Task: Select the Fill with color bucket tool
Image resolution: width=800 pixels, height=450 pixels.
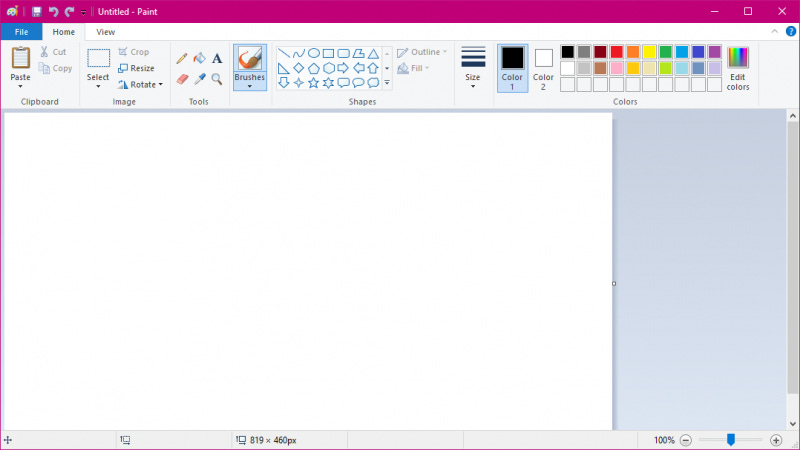Action: pos(199,58)
